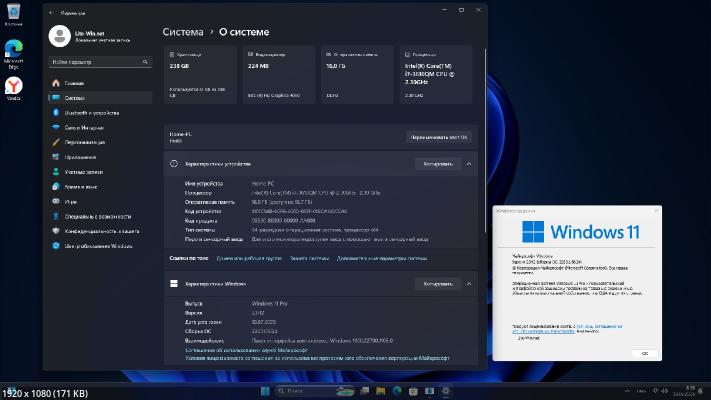The width and height of the screenshot is (711, 400).
Task: Go back with Settings back arrow
Action: (x=51, y=13)
